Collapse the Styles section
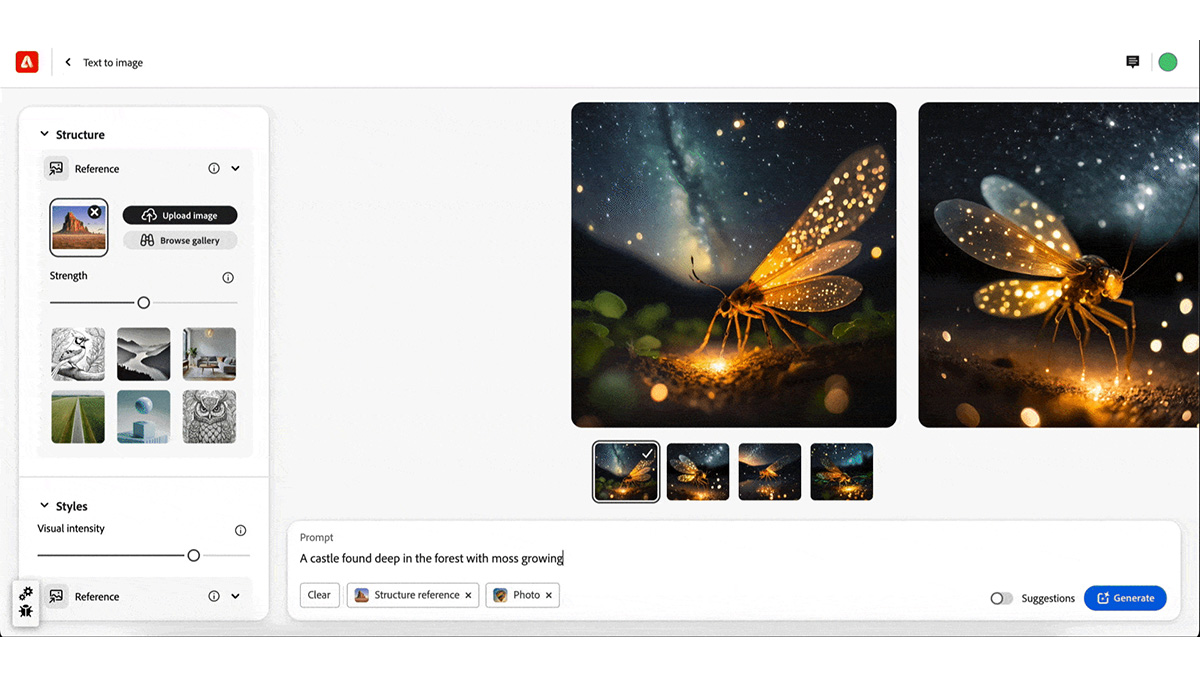This screenshot has height=675, width=1200. (x=44, y=506)
